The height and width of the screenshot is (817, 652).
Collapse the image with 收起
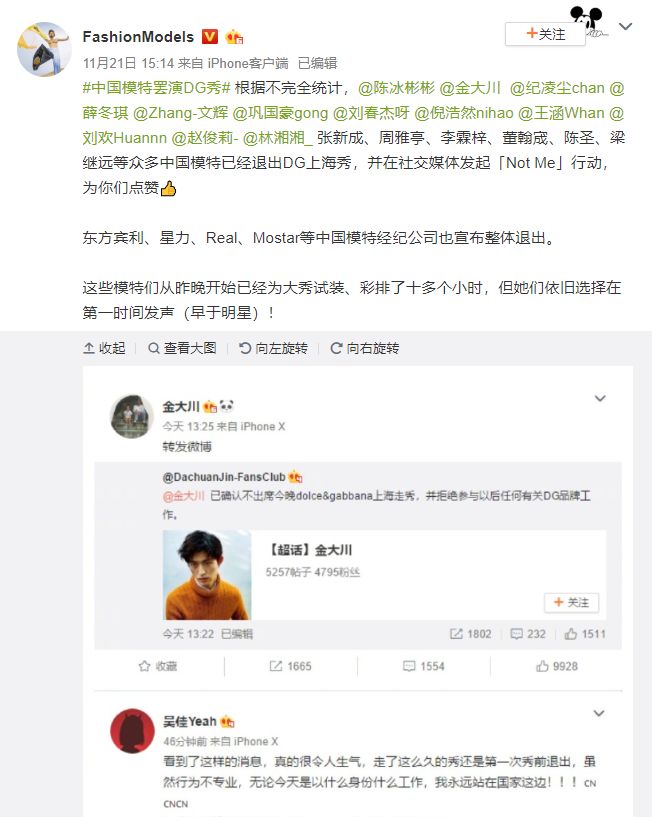click(x=104, y=348)
